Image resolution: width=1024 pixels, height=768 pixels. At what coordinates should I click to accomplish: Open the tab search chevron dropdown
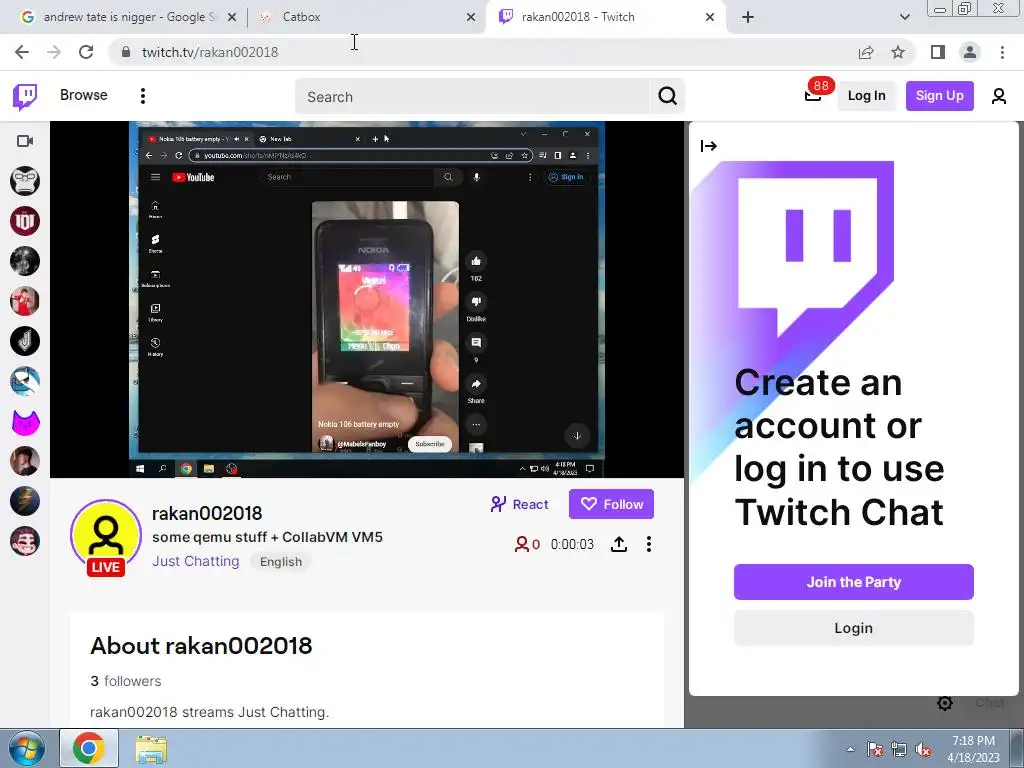click(x=904, y=18)
